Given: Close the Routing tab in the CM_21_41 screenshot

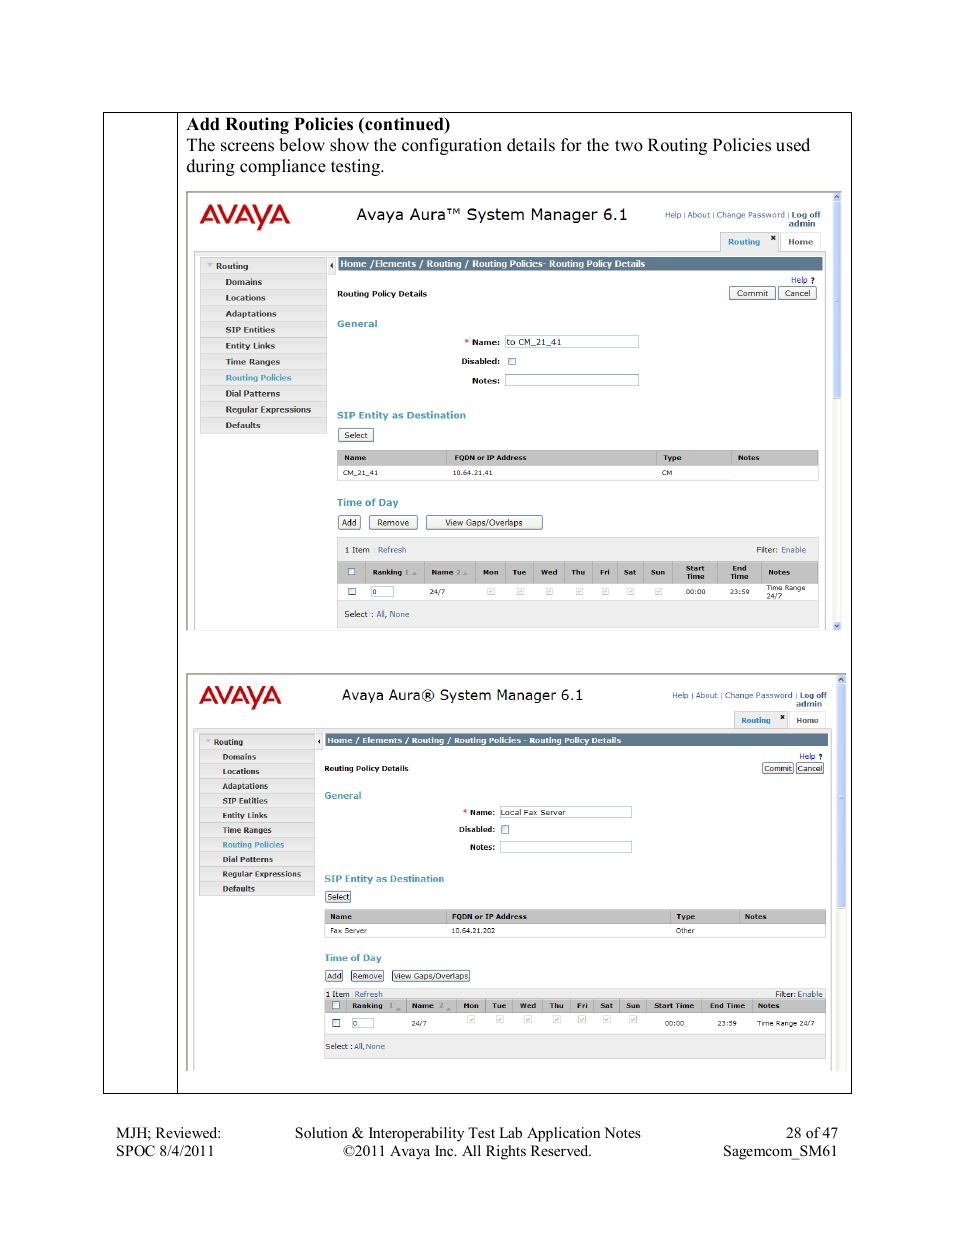Looking at the screenshot, I should pos(773,238).
